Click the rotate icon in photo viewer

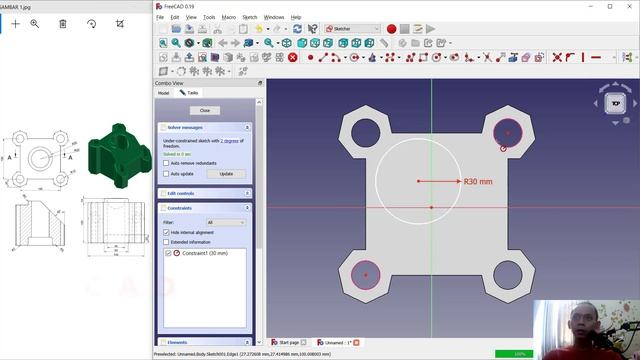click(x=91, y=24)
